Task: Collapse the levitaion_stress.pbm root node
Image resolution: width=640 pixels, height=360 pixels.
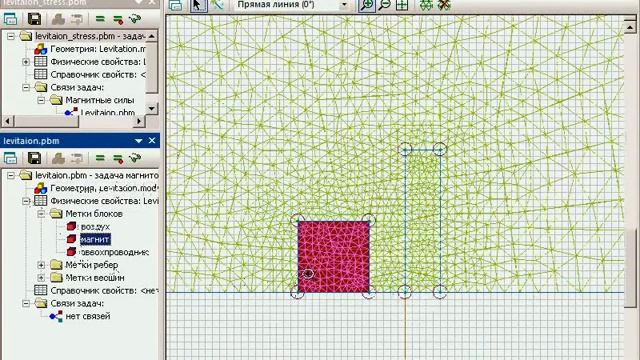Action: point(11,36)
